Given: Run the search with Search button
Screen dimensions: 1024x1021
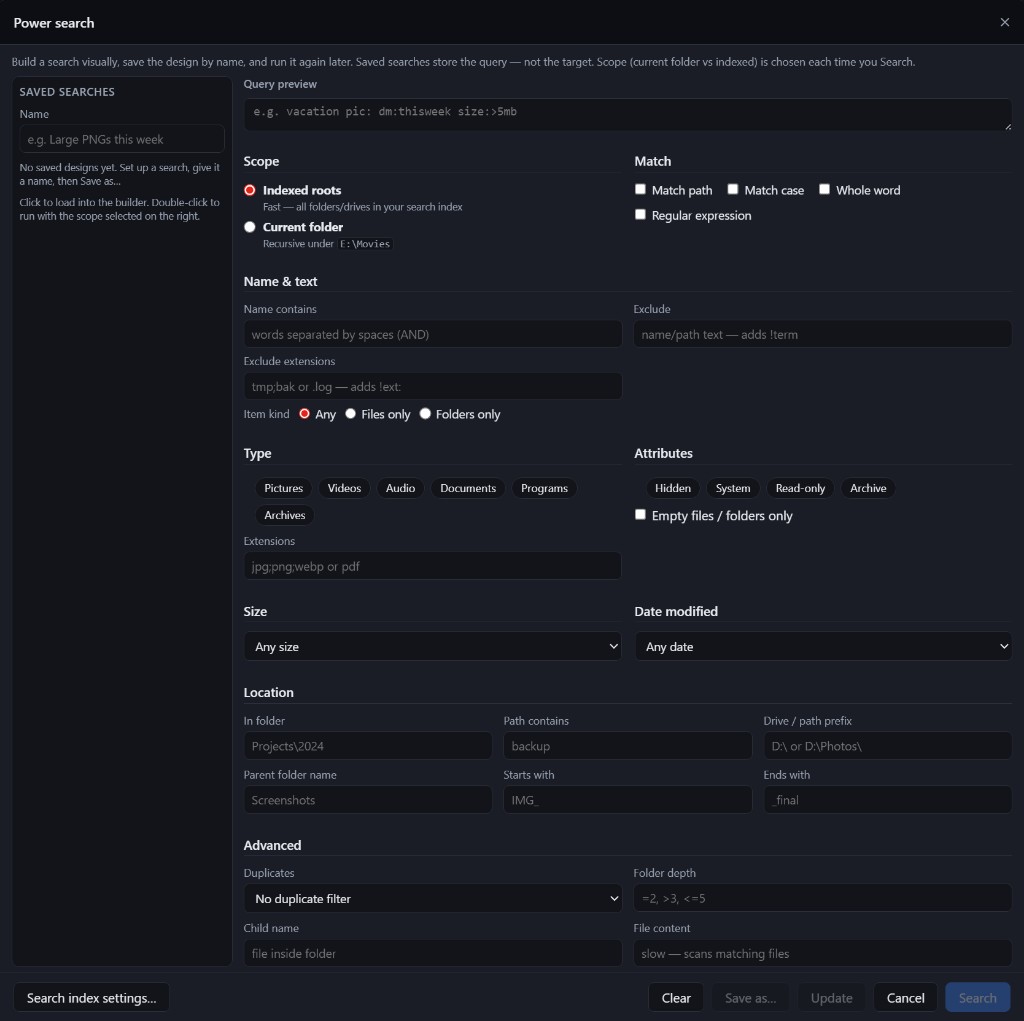Looking at the screenshot, I should click(977, 997).
